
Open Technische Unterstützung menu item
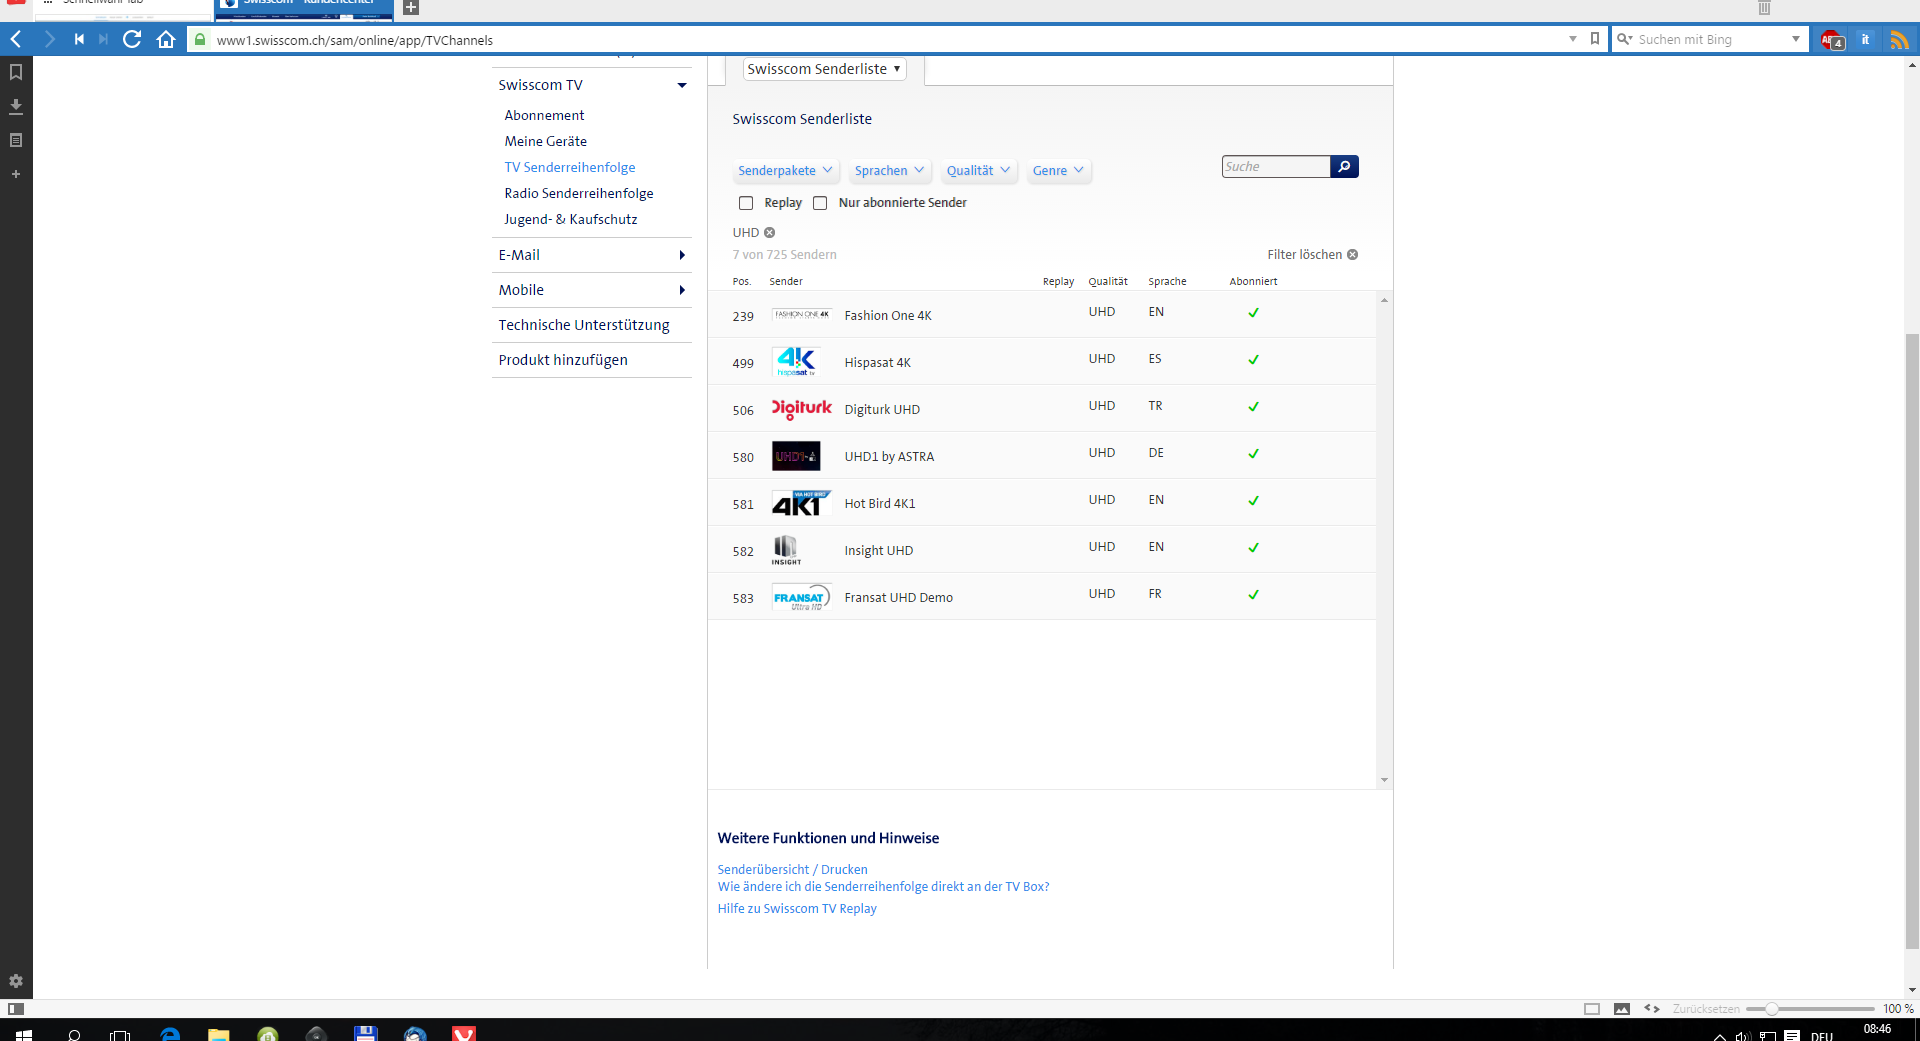point(584,325)
